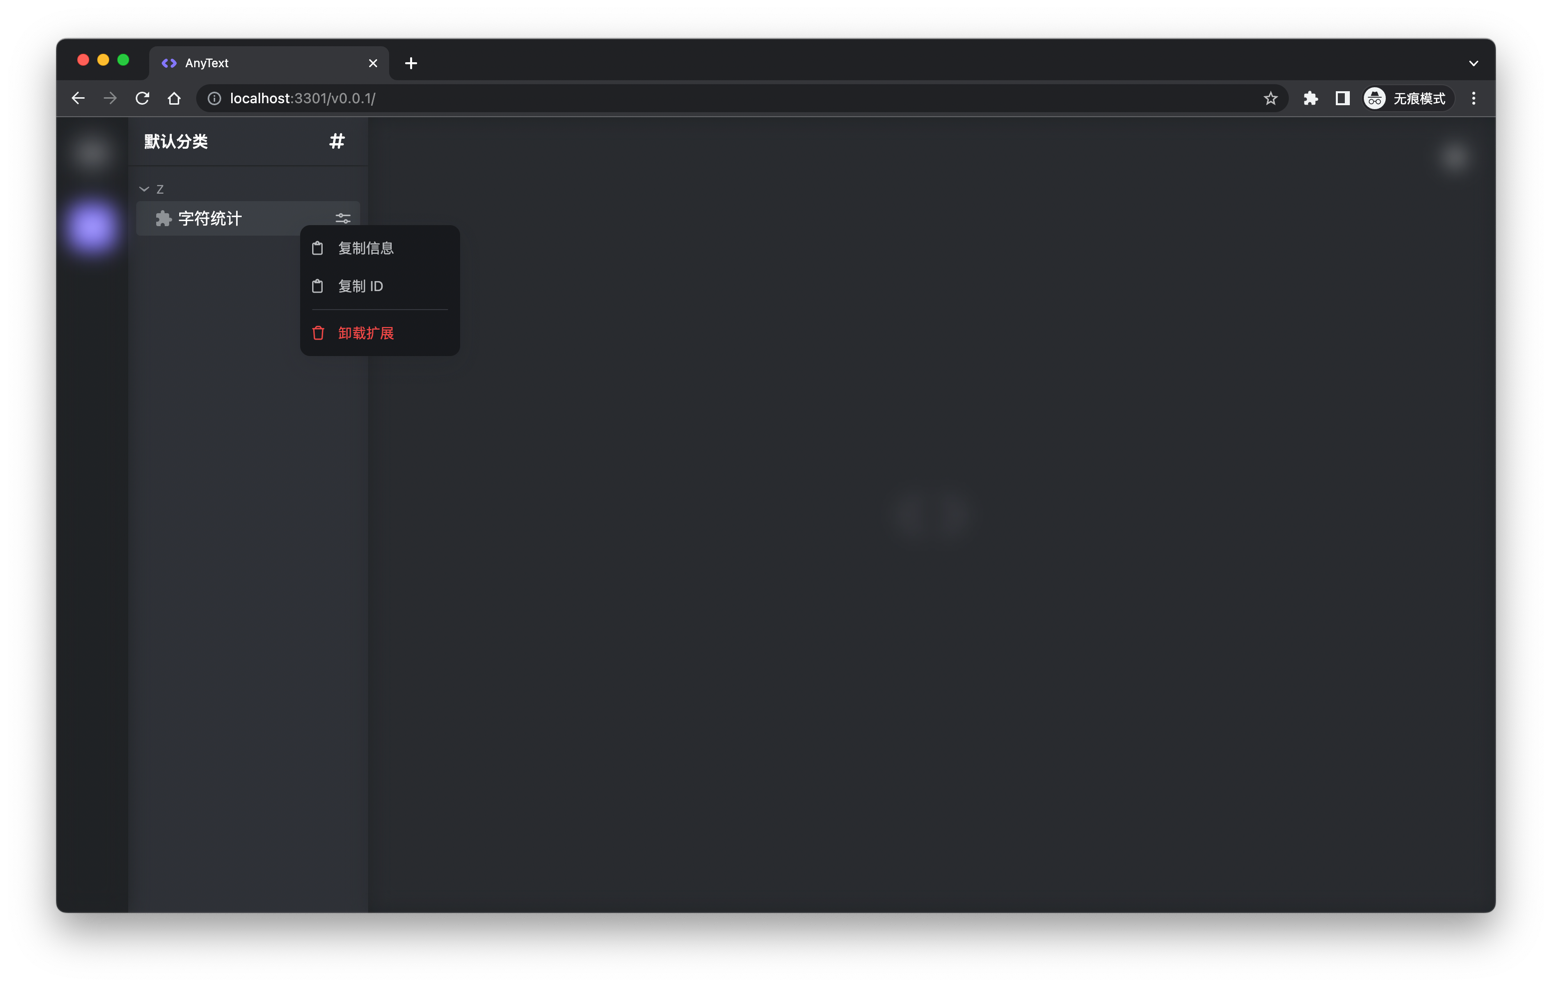Viewport: 1552px width, 987px height.
Task: Click the blurred icon in top-right corner
Action: (1455, 156)
